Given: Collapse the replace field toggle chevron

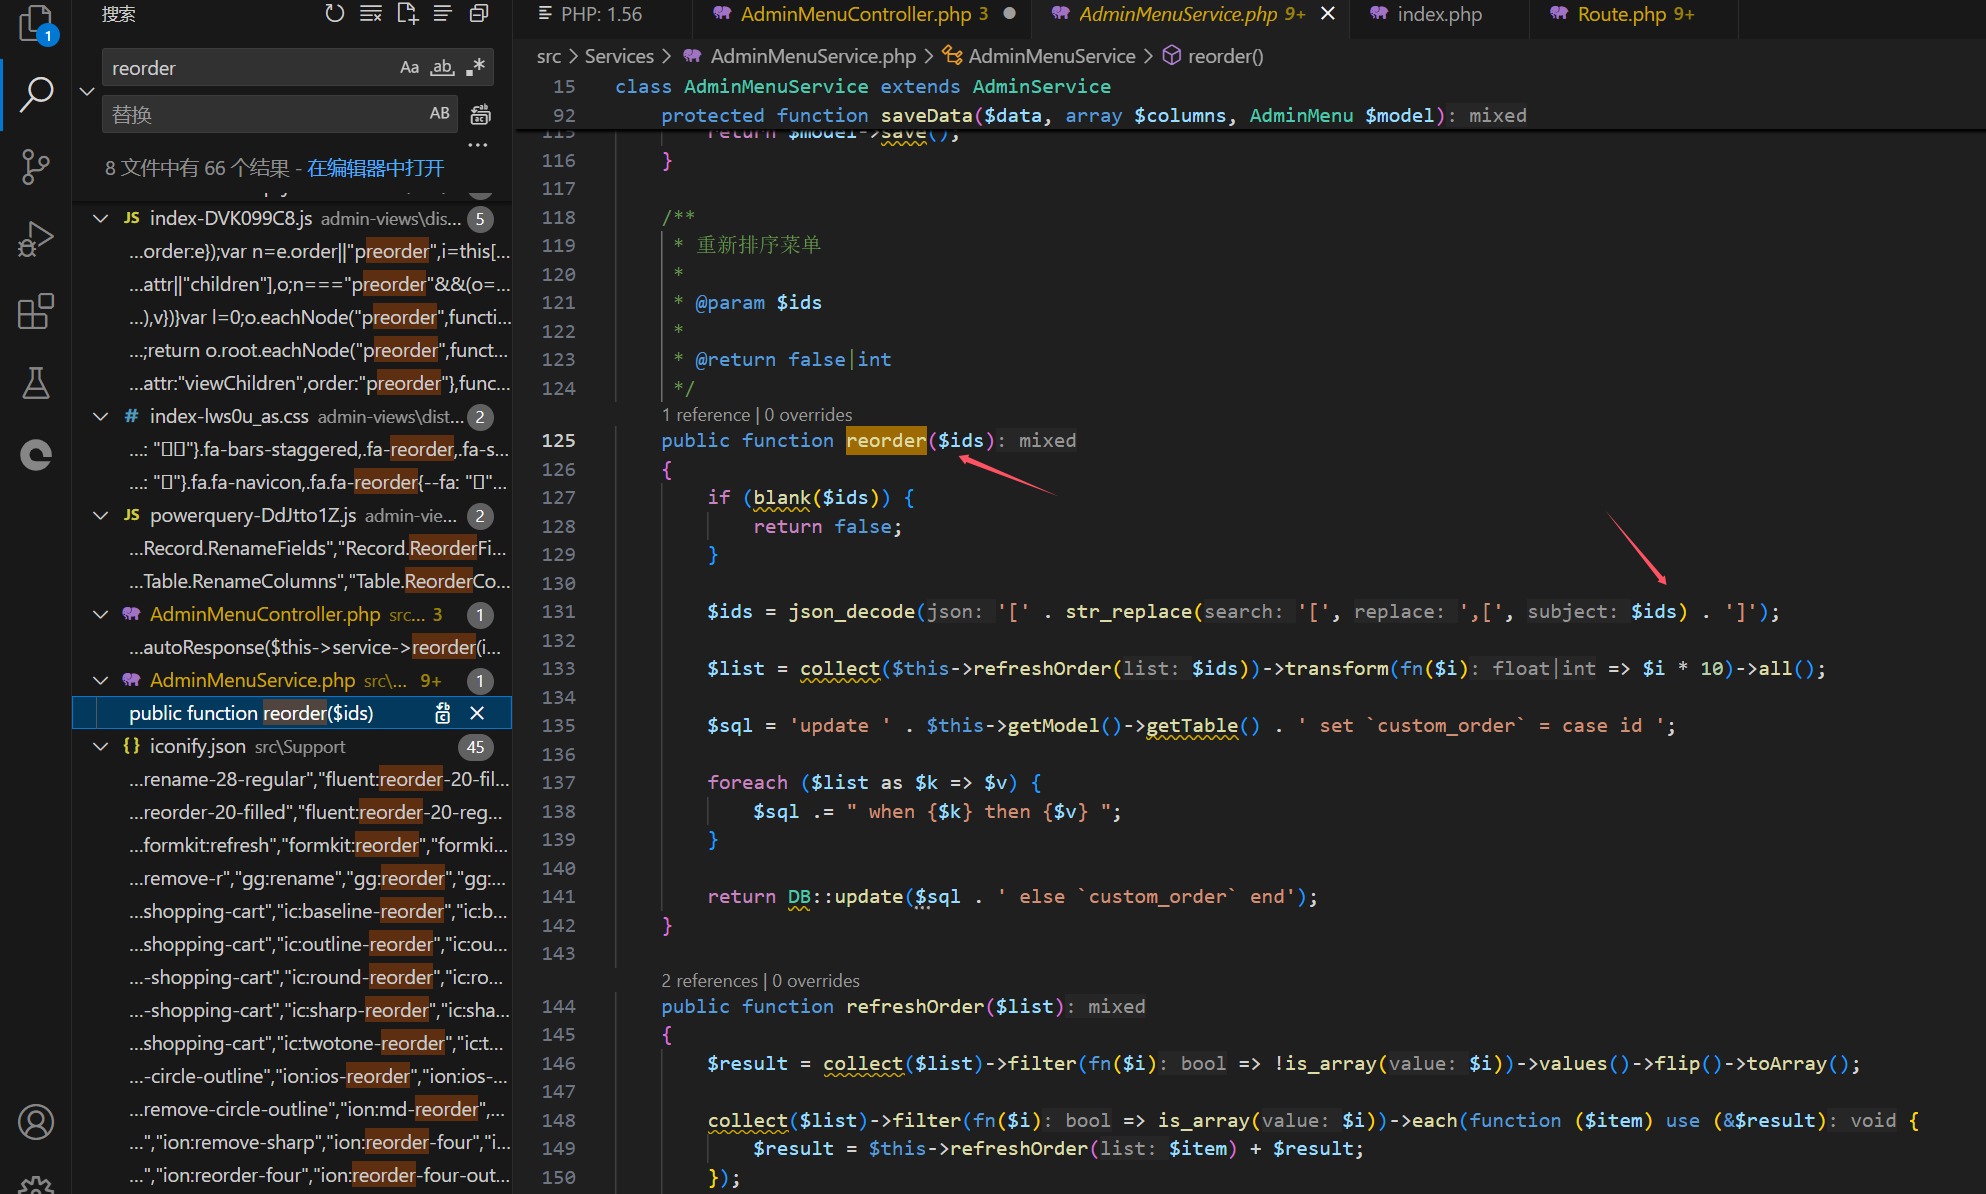Looking at the screenshot, I should coord(87,91).
